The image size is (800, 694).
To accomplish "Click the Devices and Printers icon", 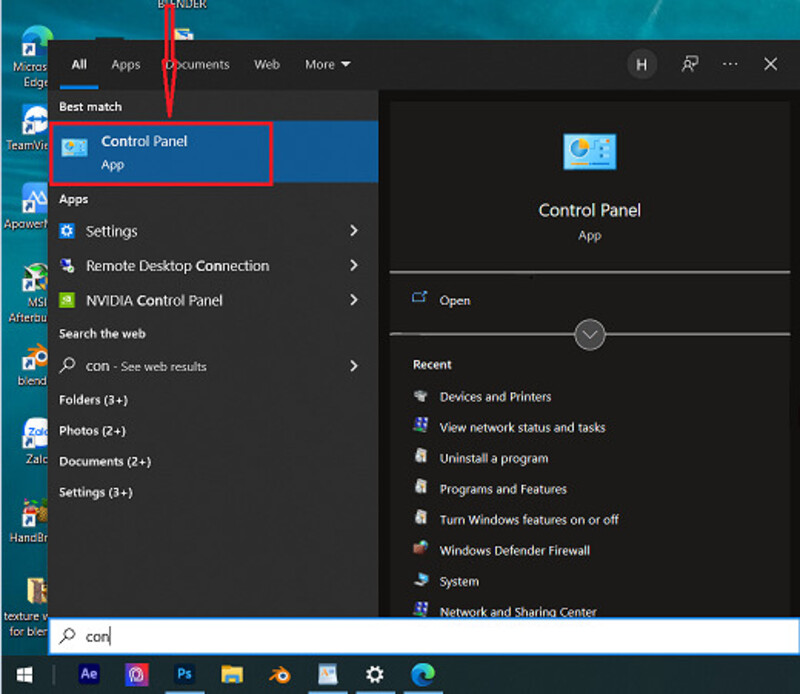I will (x=420, y=396).
